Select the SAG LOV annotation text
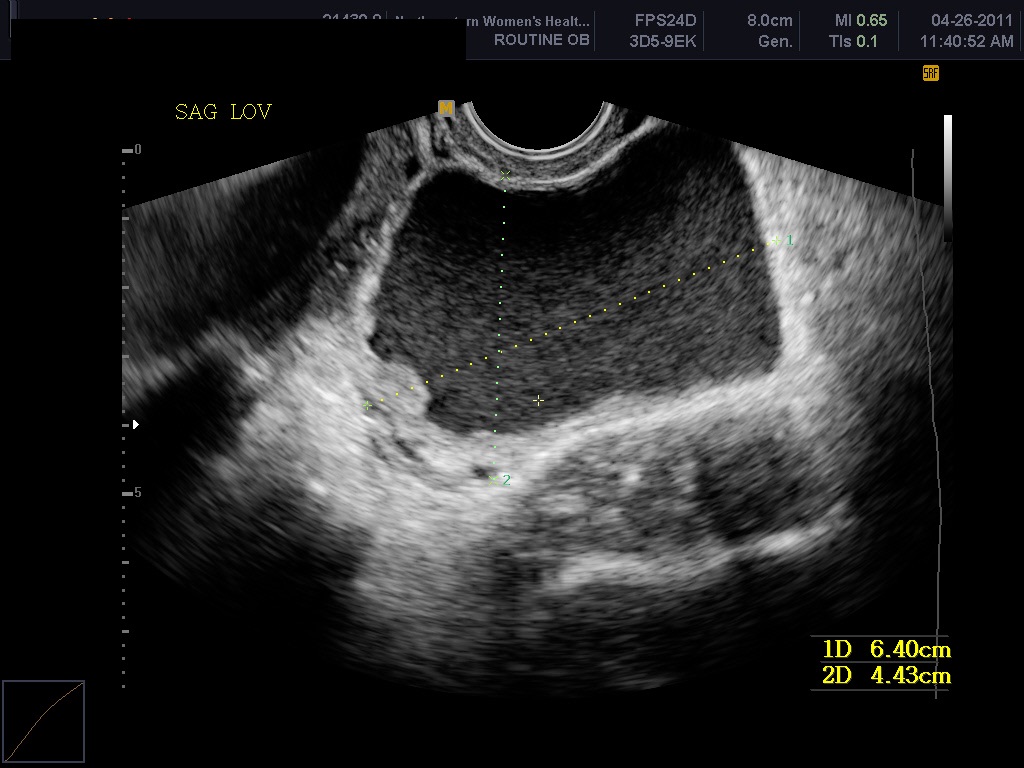This screenshot has height=768, width=1024. [223, 112]
